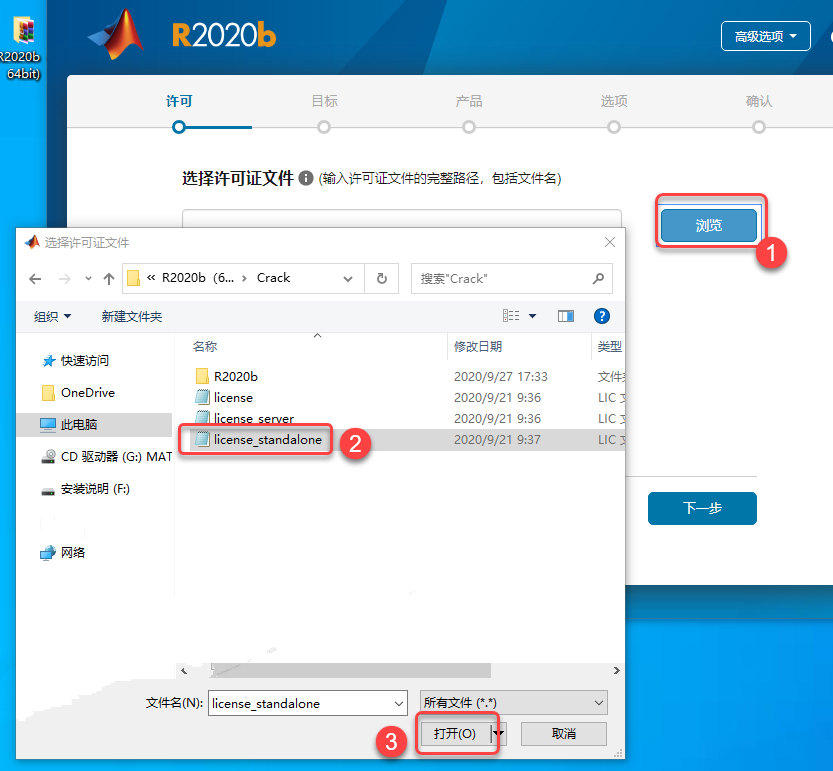Select the R2020b 64bit archive desktop icon

click(x=22, y=48)
